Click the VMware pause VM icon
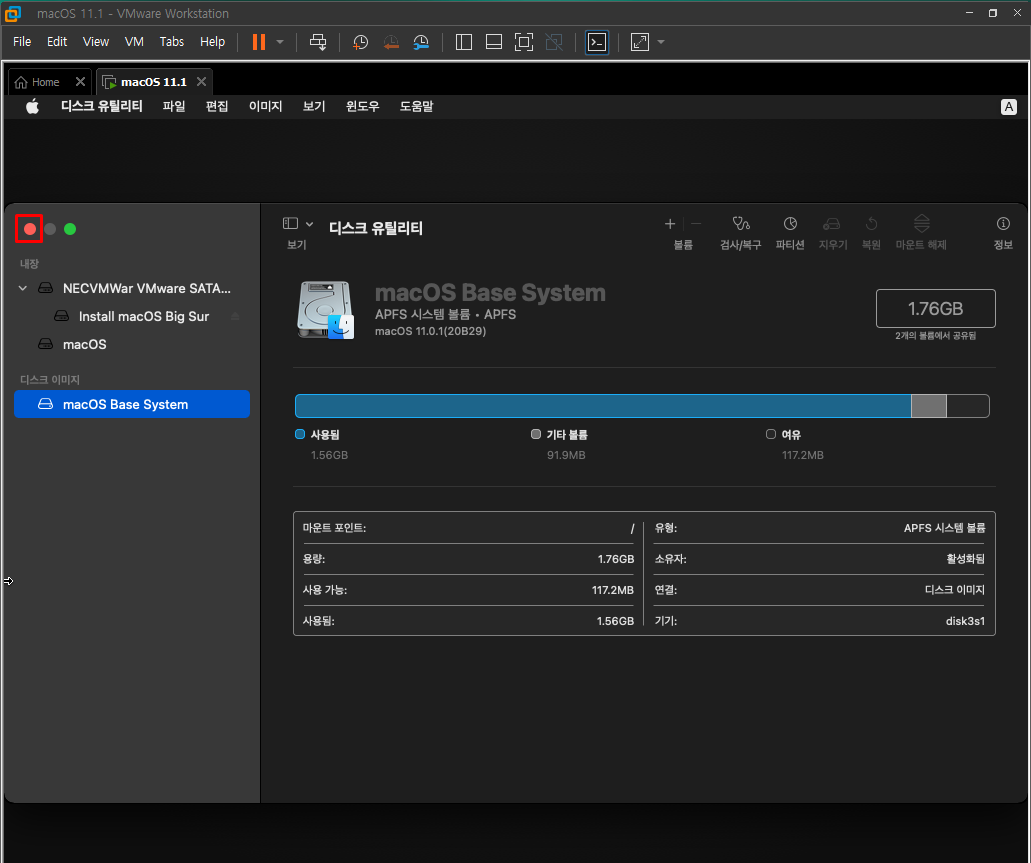The image size is (1031, 863). click(x=259, y=42)
